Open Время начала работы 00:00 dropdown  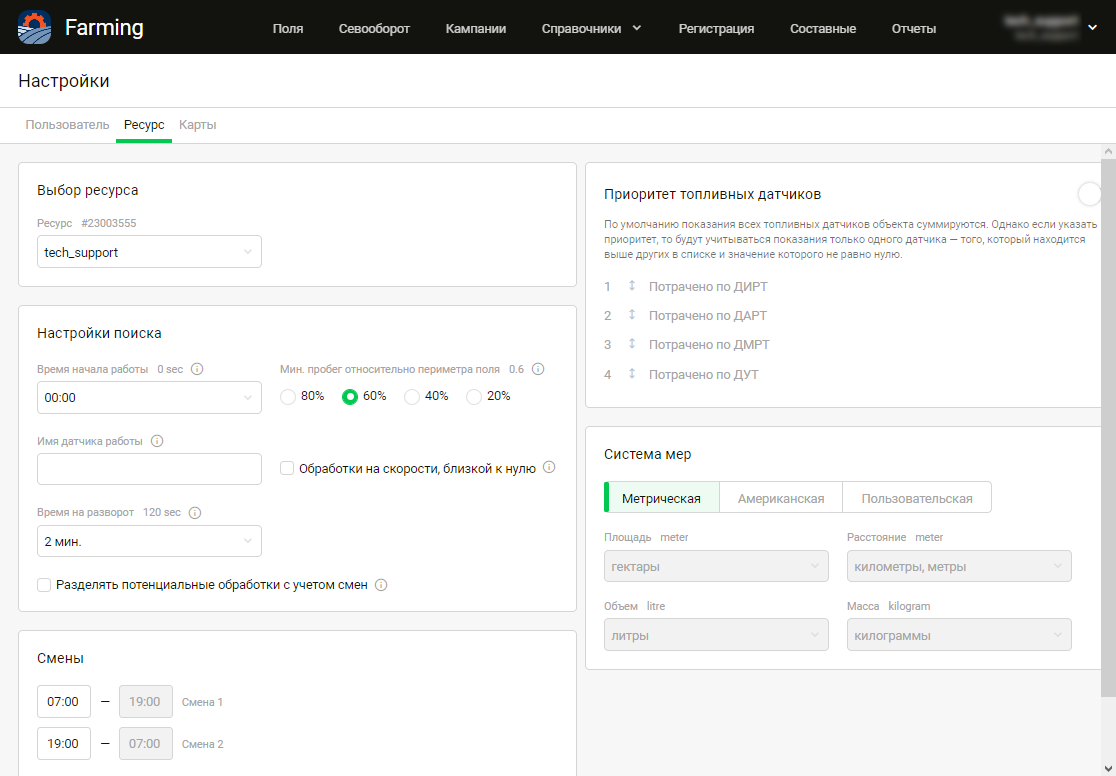pos(149,397)
